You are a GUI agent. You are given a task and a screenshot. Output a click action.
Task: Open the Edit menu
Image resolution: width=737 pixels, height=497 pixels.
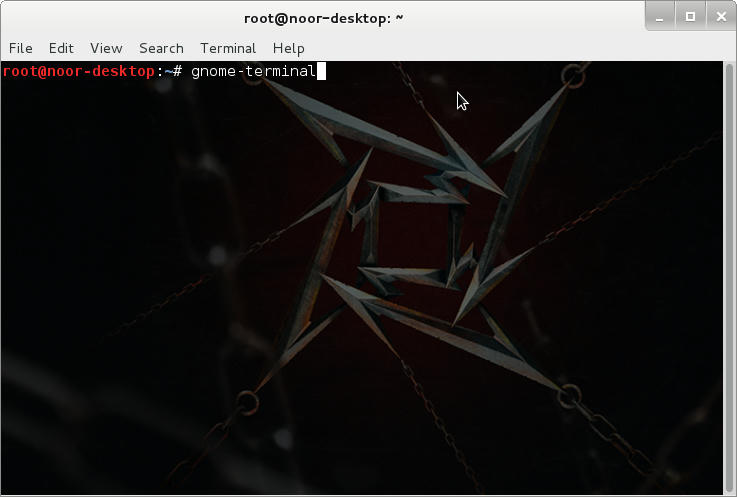point(61,48)
